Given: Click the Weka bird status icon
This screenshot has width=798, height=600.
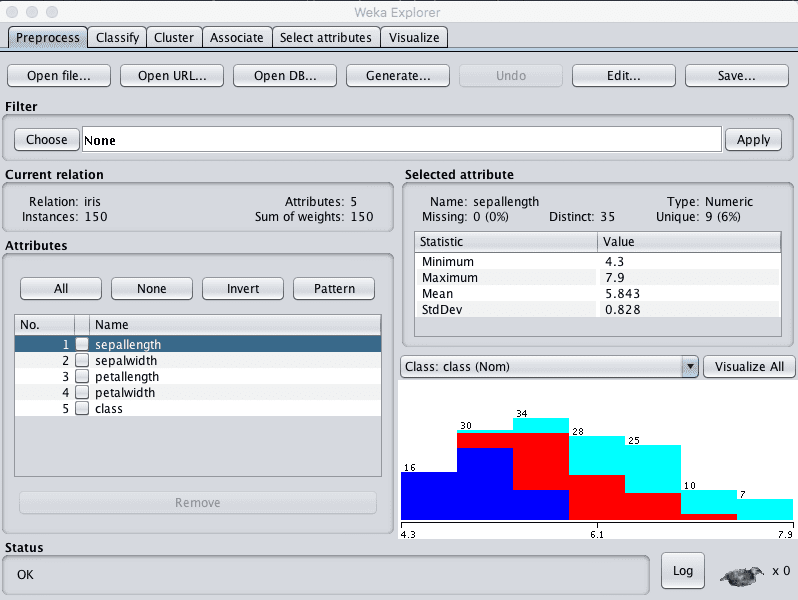Looking at the screenshot, I should point(742,576).
